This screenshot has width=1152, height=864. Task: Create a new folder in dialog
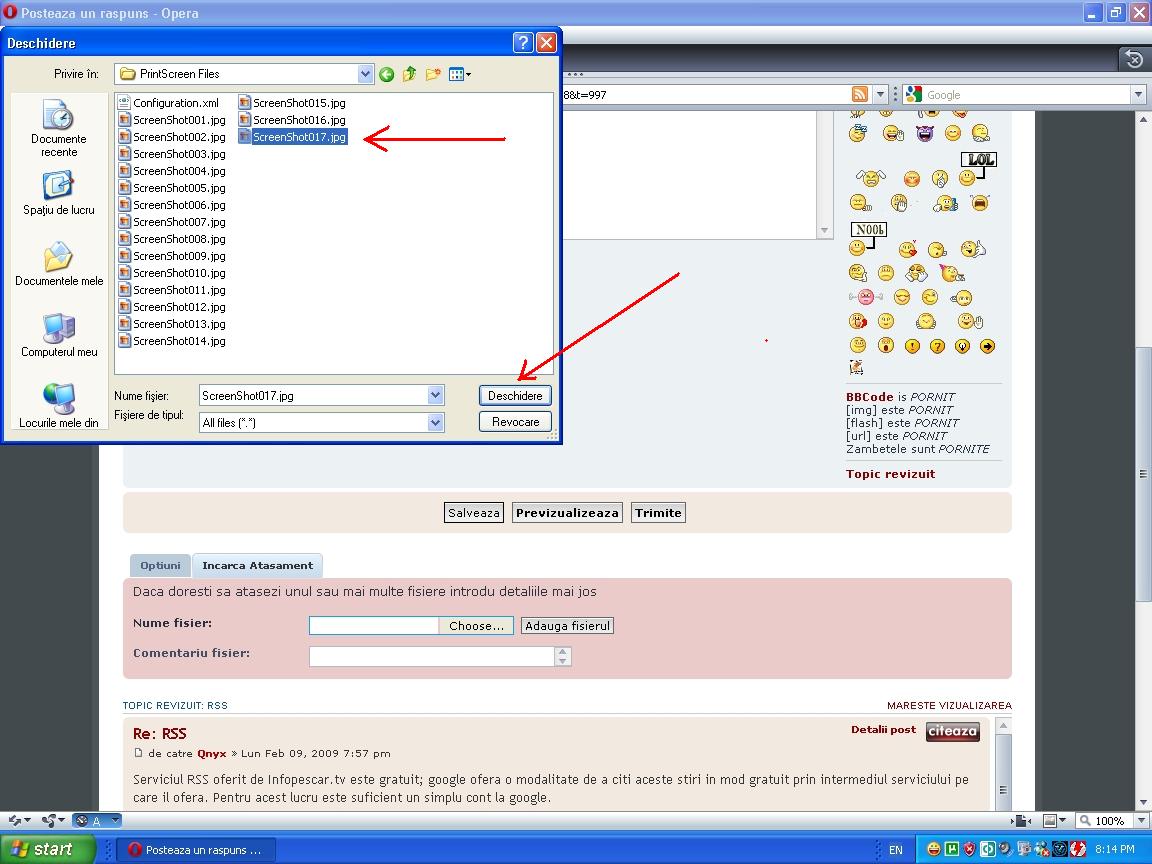433,74
